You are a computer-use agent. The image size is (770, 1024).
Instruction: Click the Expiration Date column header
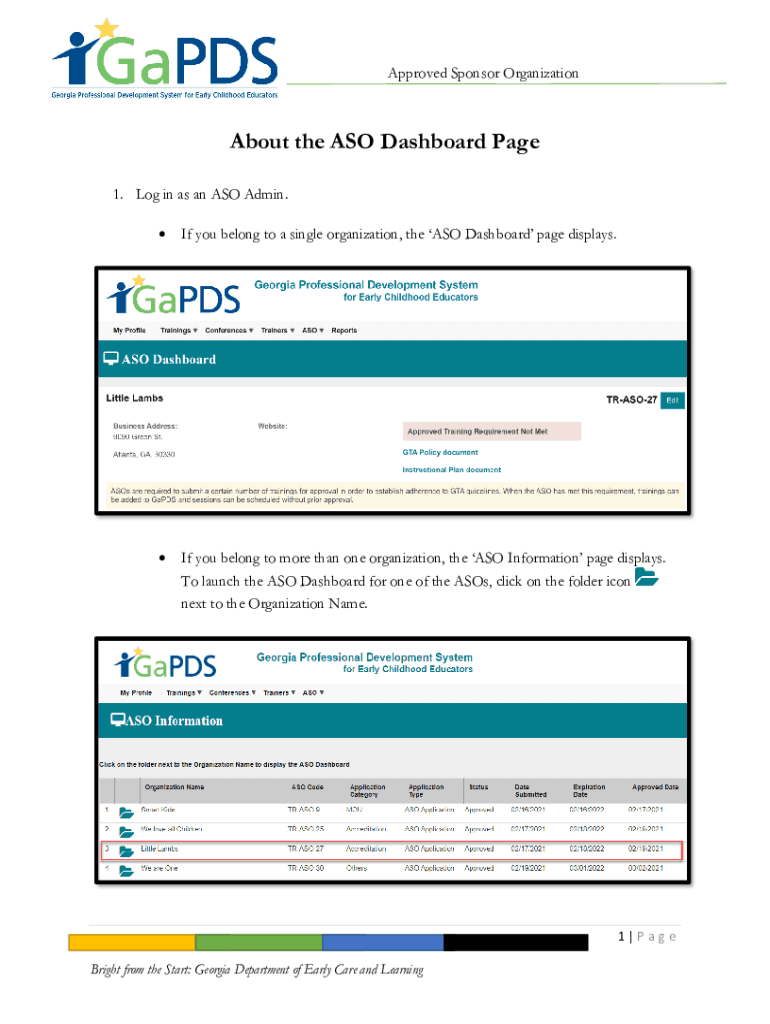[588, 791]
